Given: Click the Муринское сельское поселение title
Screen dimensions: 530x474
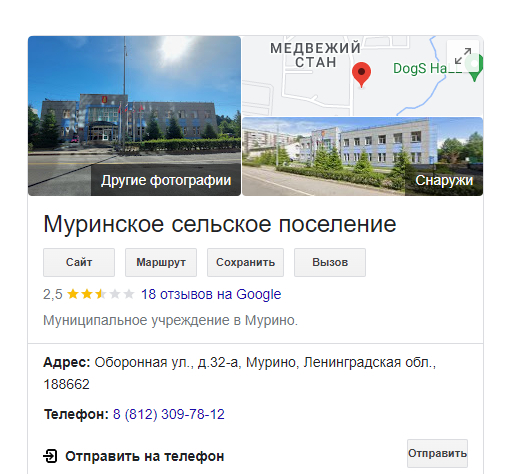Looking at the screenshot, I should point(220,224).
